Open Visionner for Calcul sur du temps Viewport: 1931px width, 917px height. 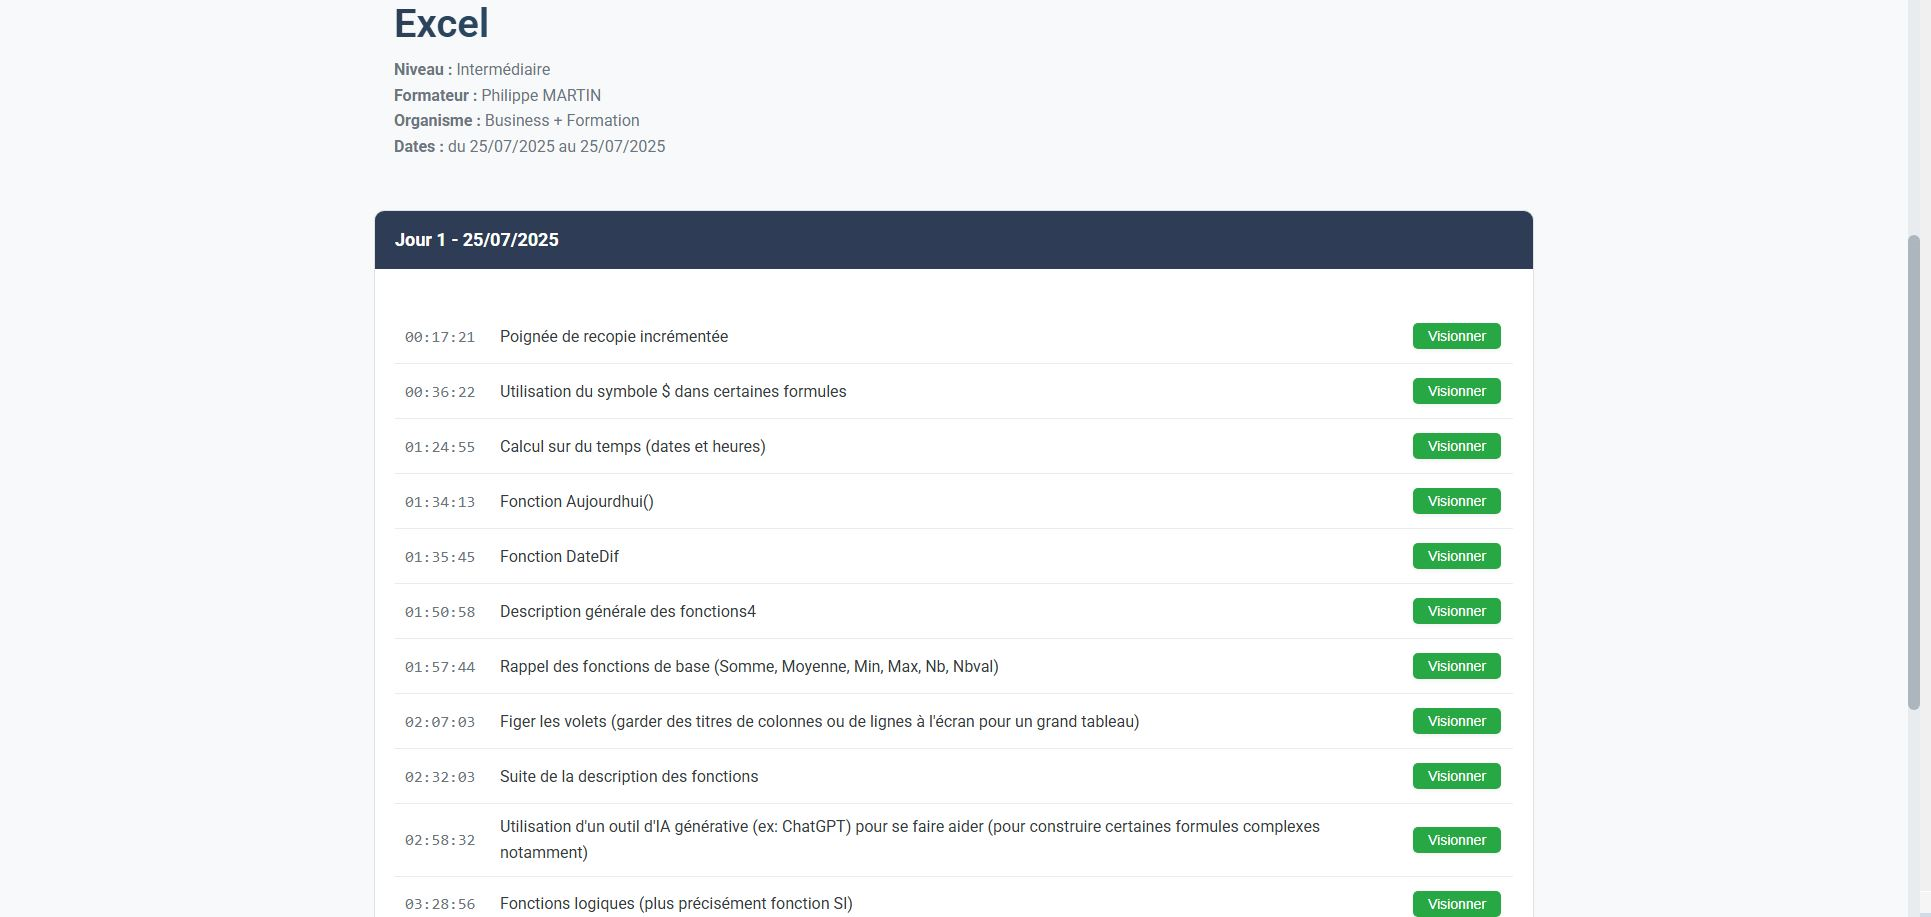(1455, 446)
